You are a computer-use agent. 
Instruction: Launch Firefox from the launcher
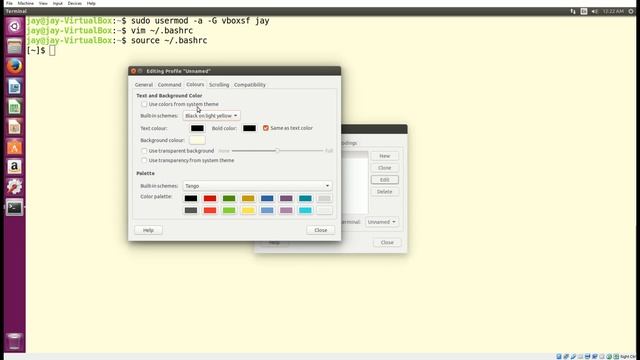click(14, 66)
